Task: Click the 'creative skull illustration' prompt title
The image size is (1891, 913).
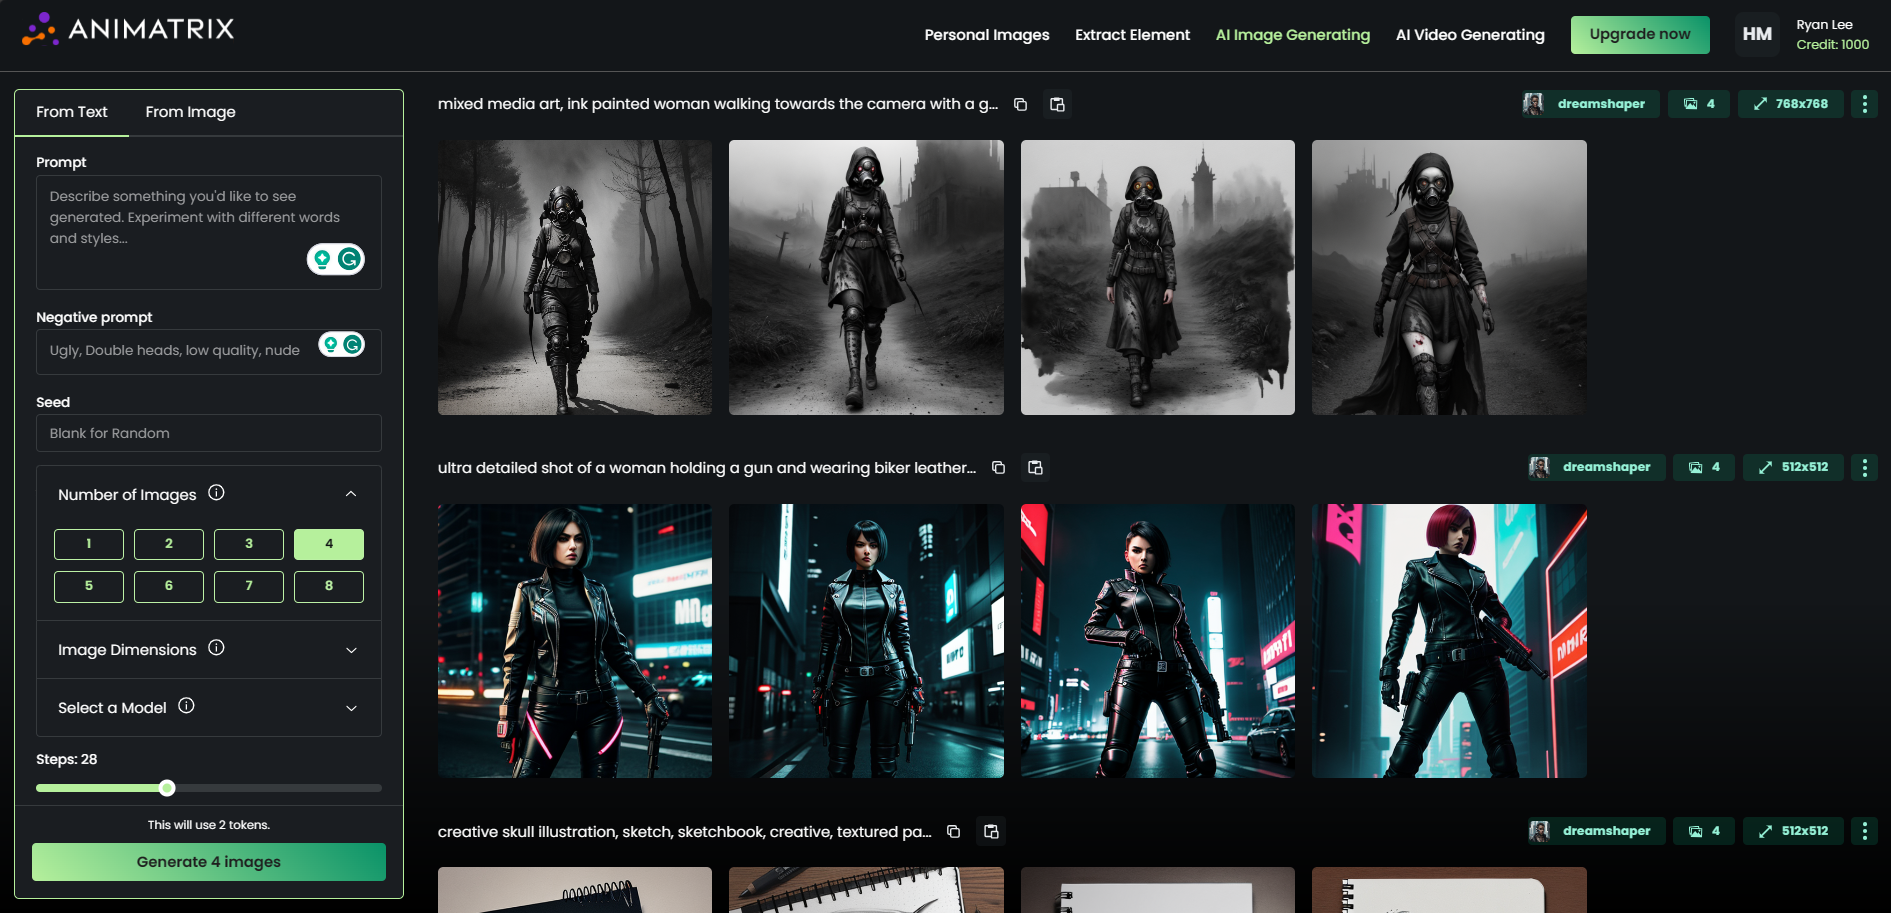Action: [x=685, y=832]
